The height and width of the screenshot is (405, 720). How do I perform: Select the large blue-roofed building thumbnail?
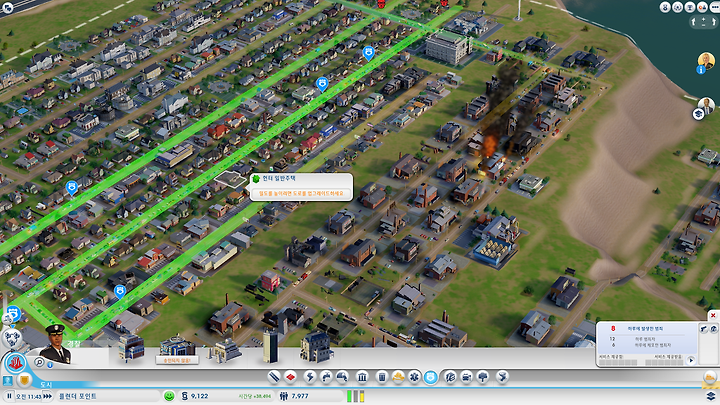tap(316, 347)
